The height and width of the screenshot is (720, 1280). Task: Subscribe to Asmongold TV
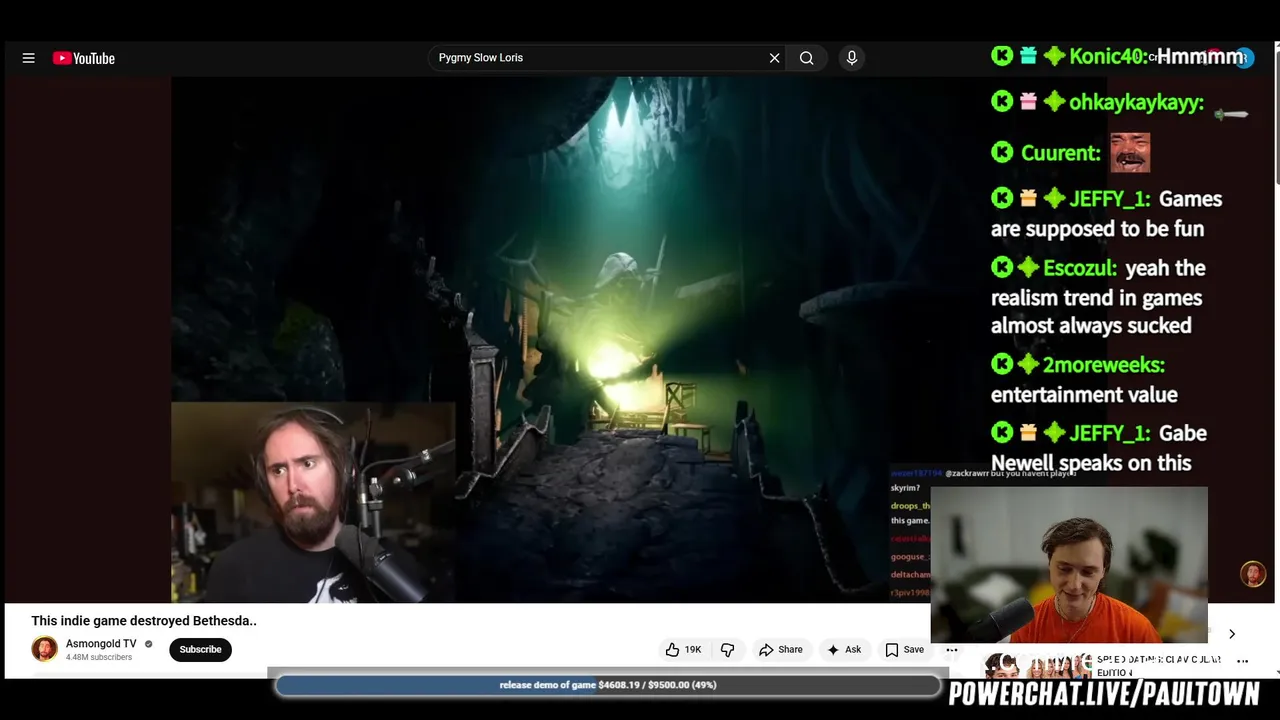point(200,649)
